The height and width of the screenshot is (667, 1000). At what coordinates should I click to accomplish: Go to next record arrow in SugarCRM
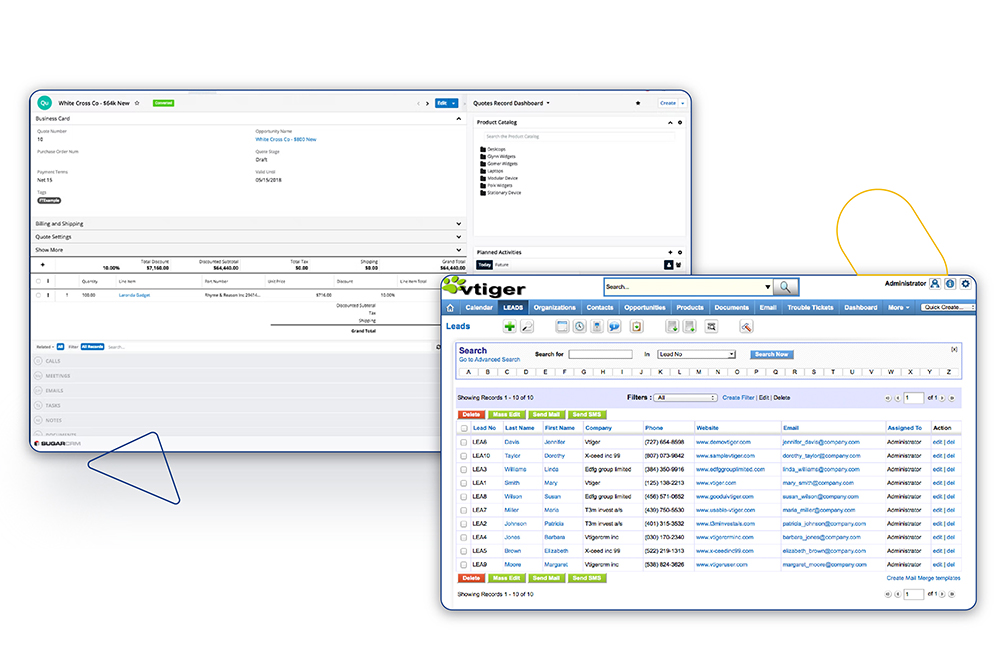tap(427, 103)
